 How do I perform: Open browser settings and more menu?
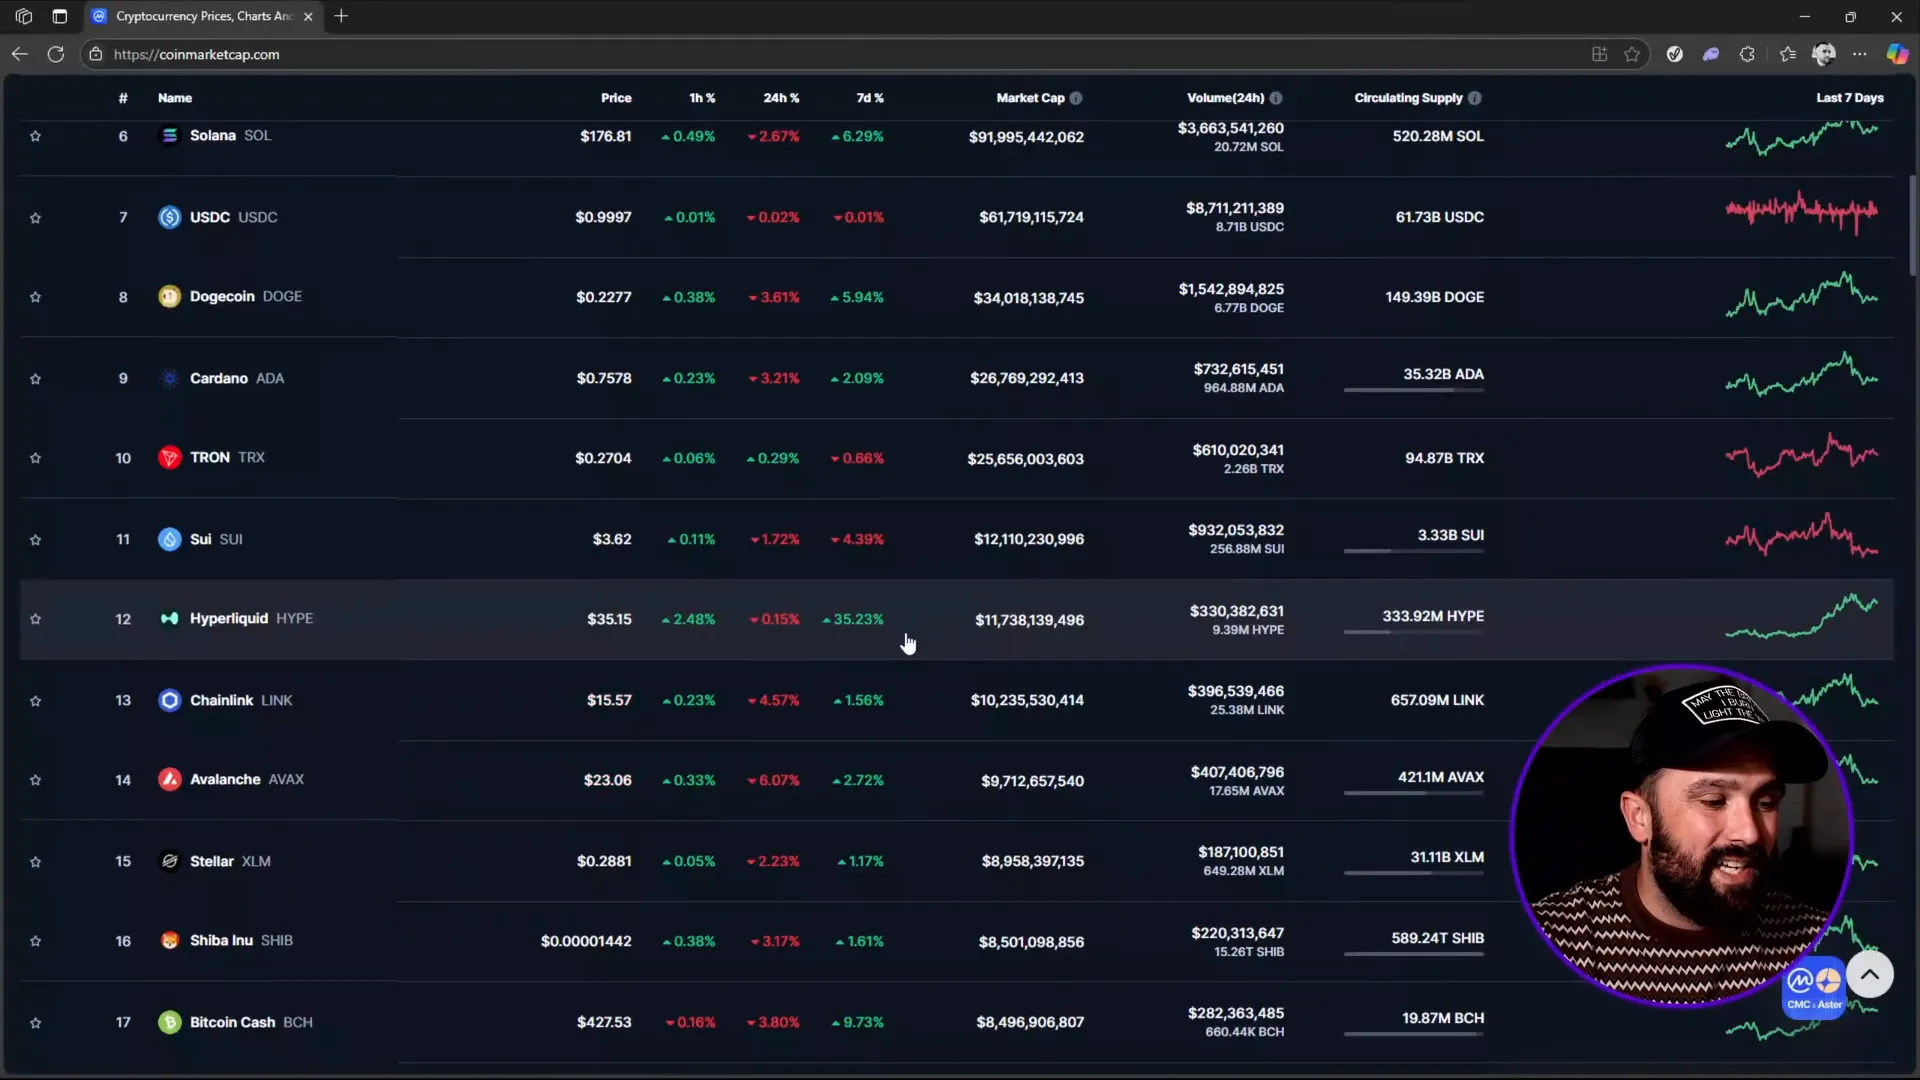click(1859, 54)
